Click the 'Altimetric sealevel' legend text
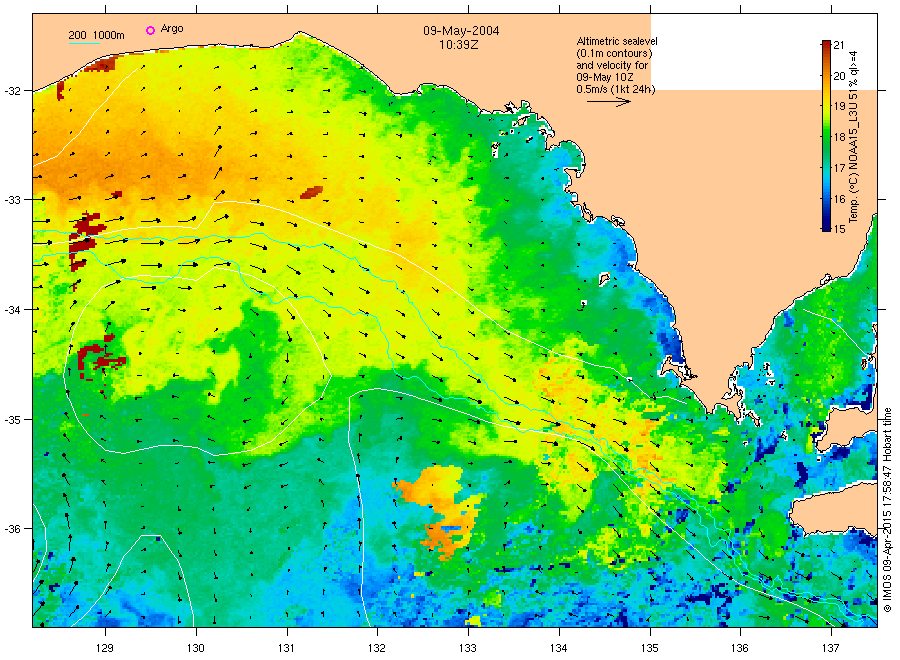 click(x=617, y=41)
